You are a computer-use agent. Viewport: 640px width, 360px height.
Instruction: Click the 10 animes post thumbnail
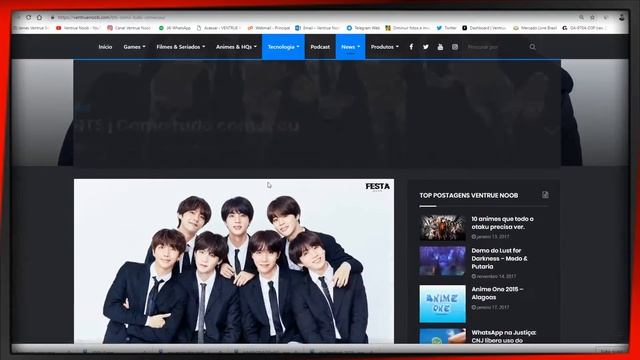click(442, 228)
